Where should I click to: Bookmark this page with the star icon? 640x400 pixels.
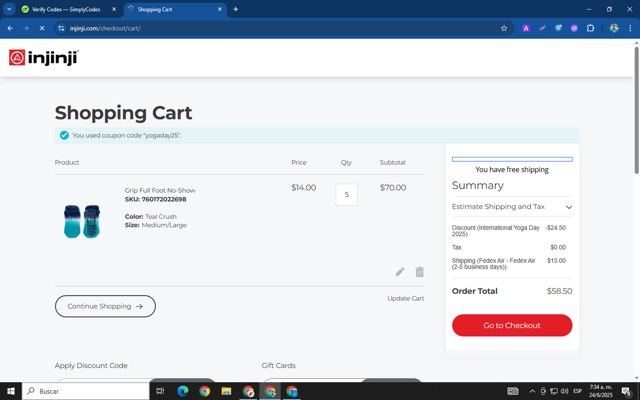tap(504, 28)
